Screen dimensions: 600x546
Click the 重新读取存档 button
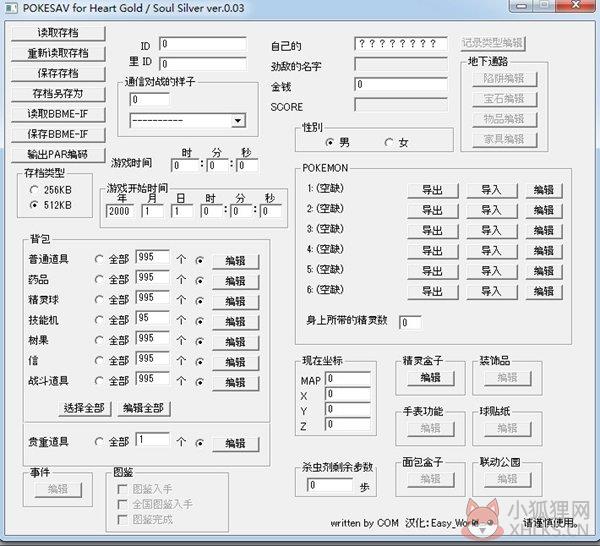point(58,54)
